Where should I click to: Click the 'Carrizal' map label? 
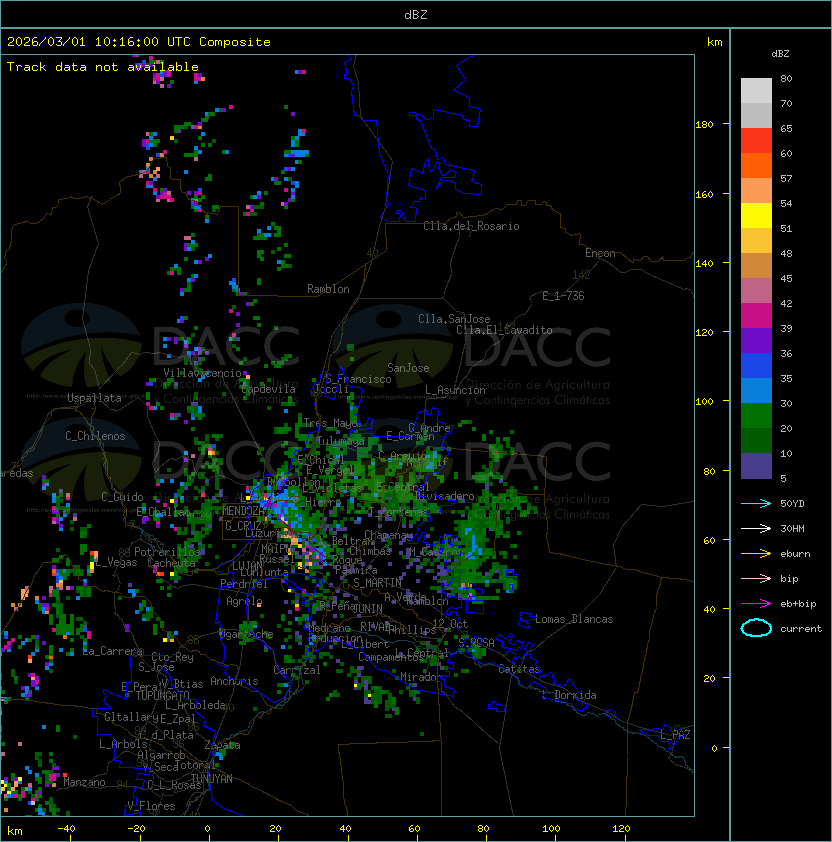pos(297,670)
